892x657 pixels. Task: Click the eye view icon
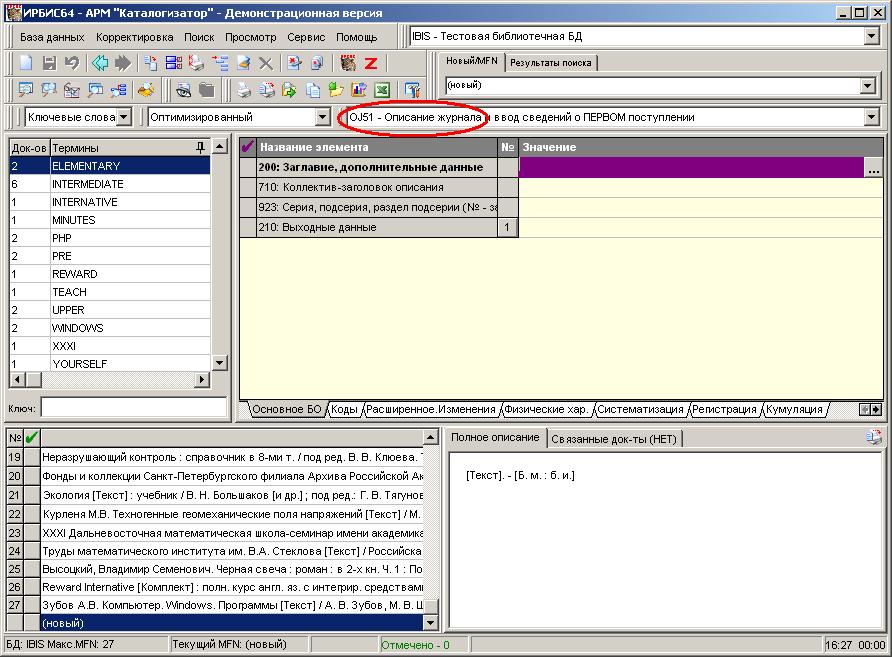(x=183, y=89)
